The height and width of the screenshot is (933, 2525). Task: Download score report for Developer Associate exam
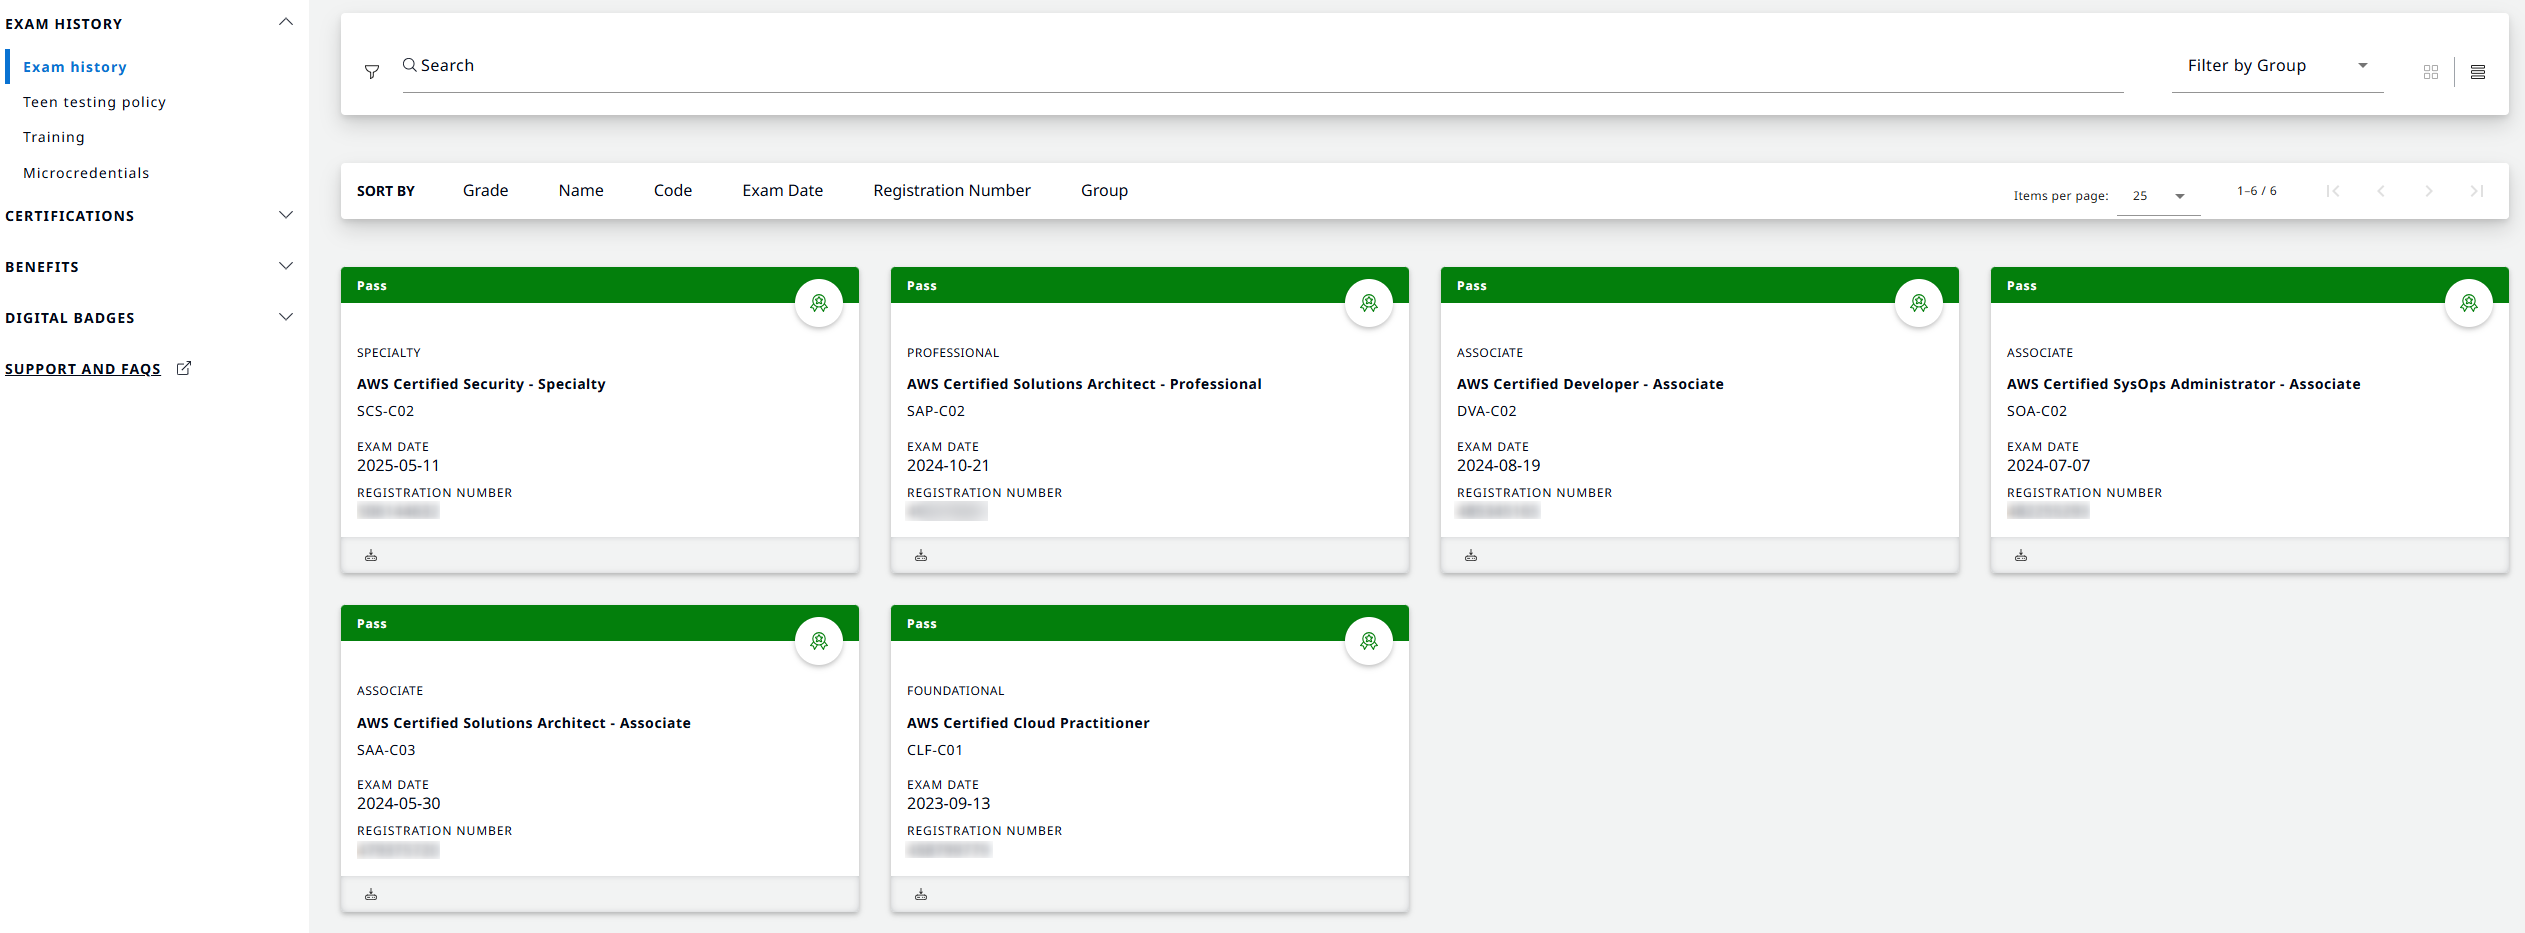click(x=1471, y=555)
